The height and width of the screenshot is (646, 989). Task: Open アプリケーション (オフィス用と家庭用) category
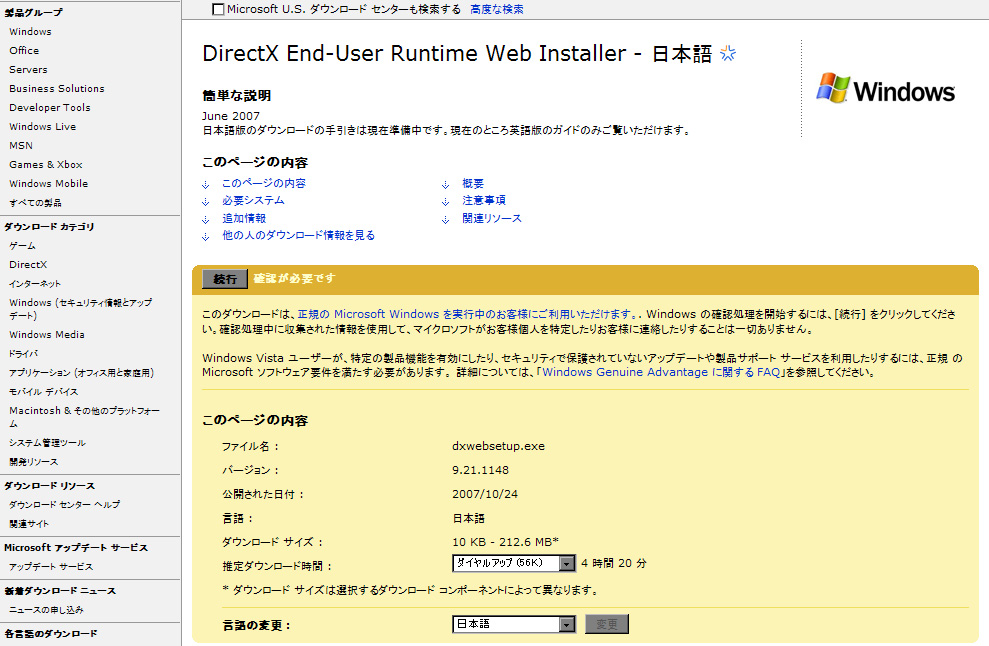81,373
